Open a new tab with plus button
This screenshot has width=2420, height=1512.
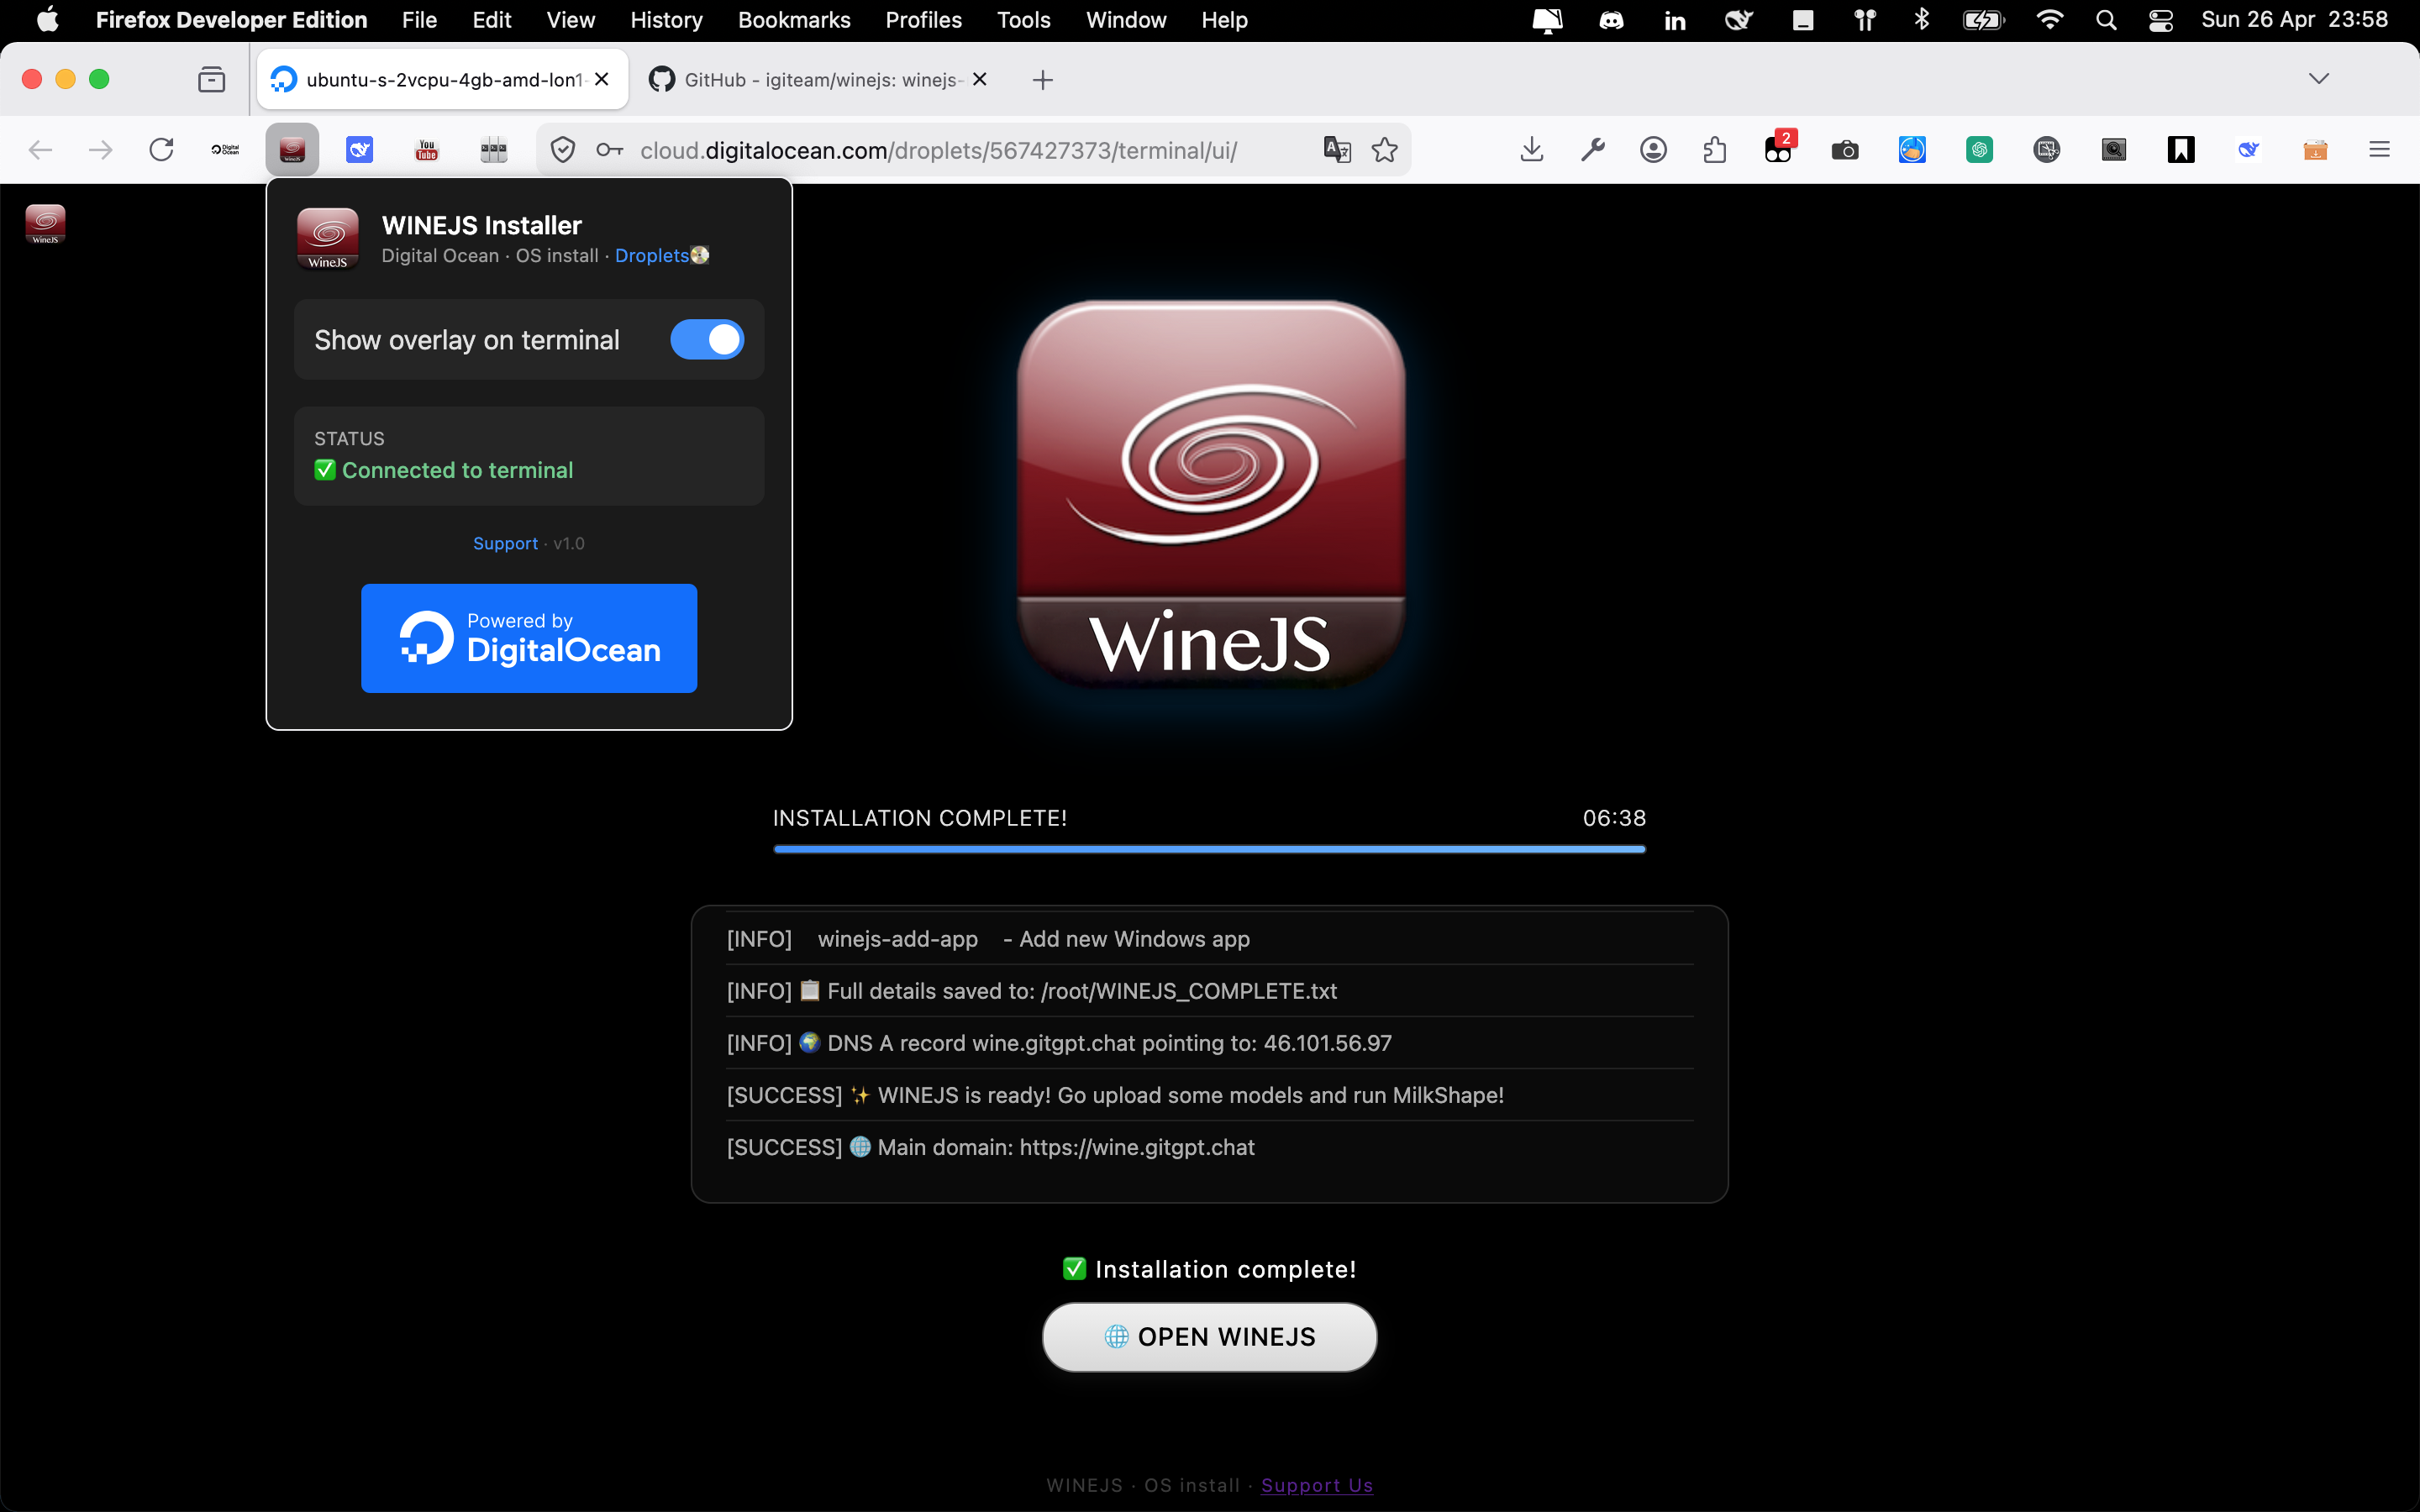[1043, 79]
